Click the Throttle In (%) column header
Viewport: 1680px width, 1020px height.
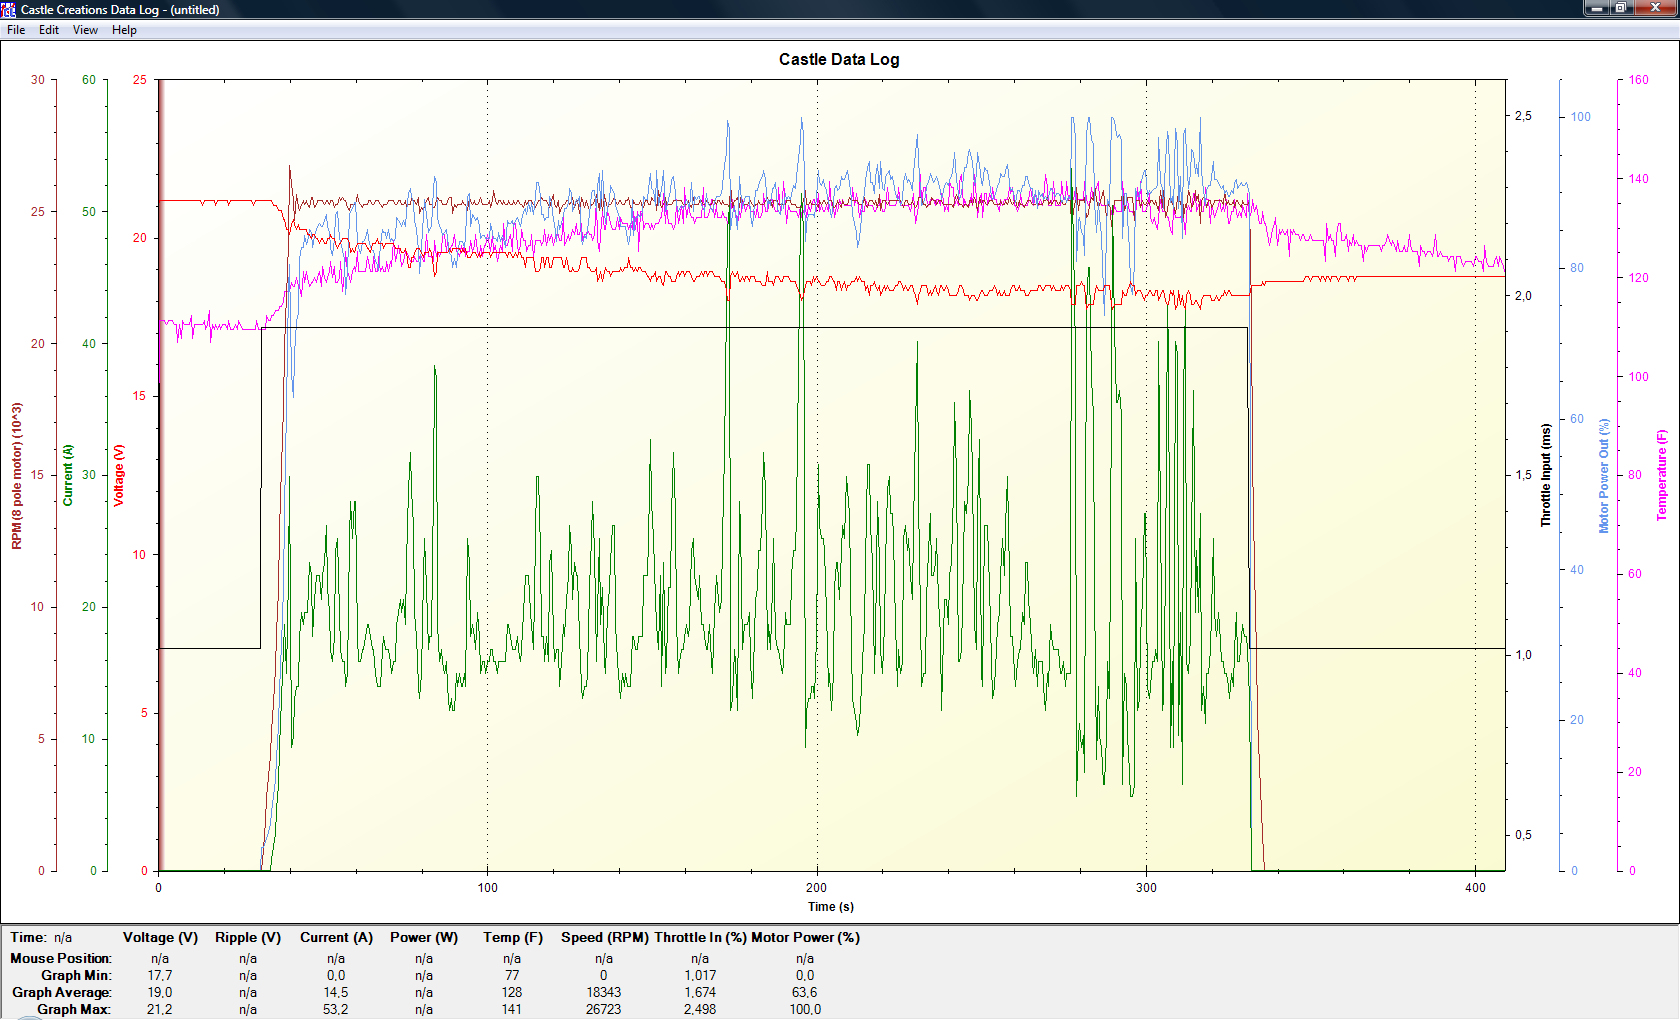700,938
